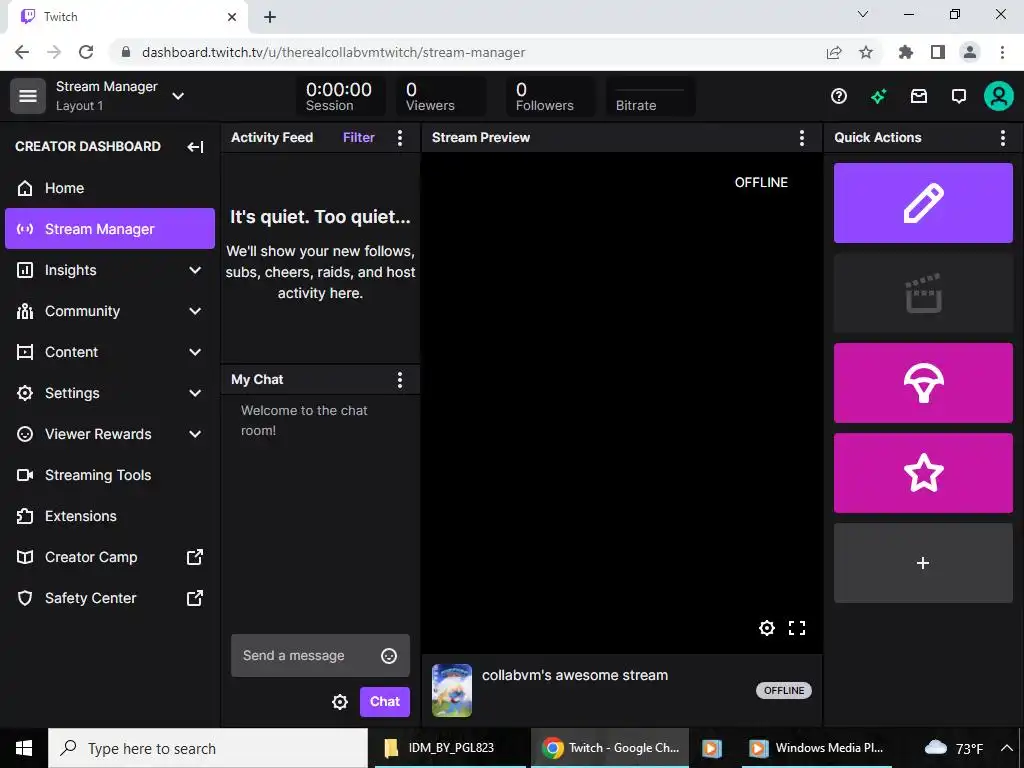This screenshot has width=1024, height=768.
Task: Open the My Chat three-dot menu
Action: point(400,380)
